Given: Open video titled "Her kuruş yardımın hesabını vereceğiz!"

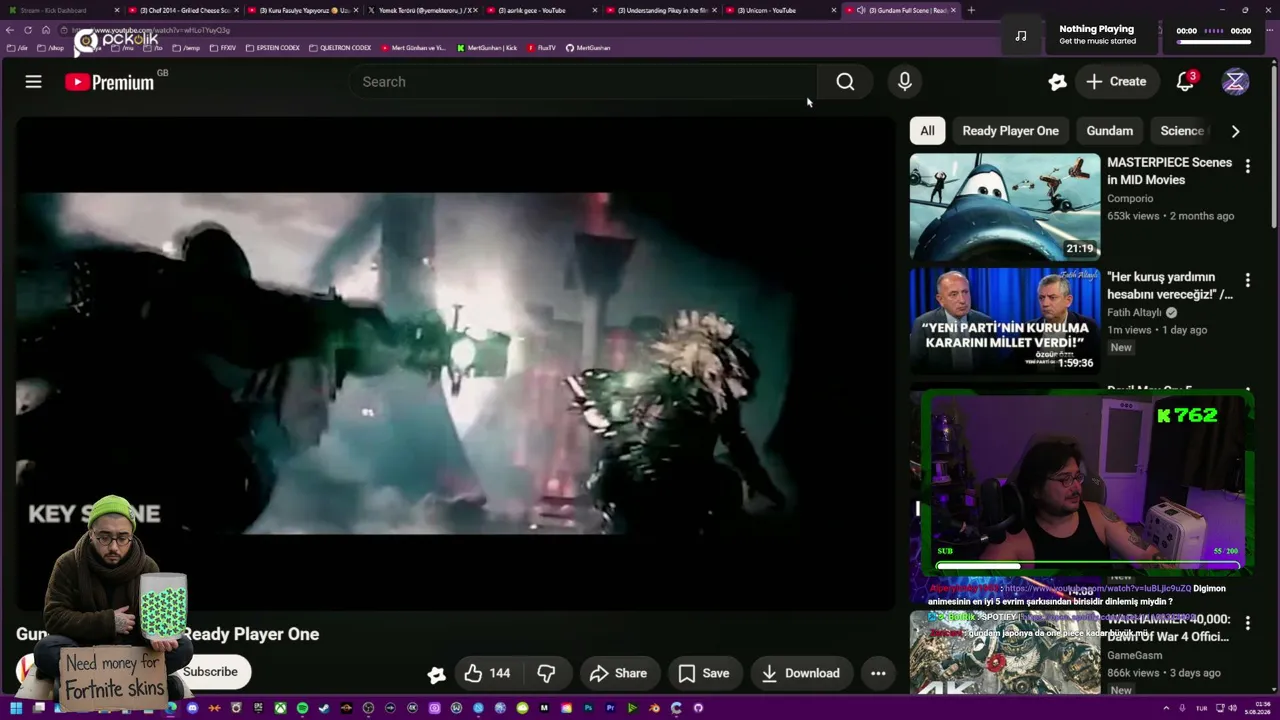Looking at the screenshot, I should [1170, 285].
